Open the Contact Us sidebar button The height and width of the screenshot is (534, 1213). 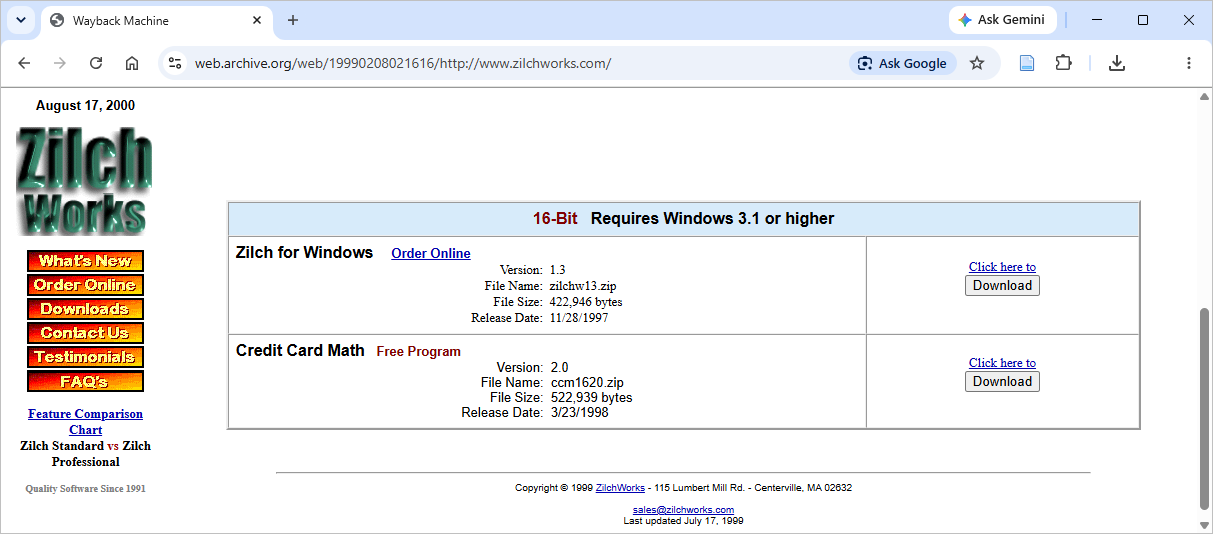click(x=85, y=333)
